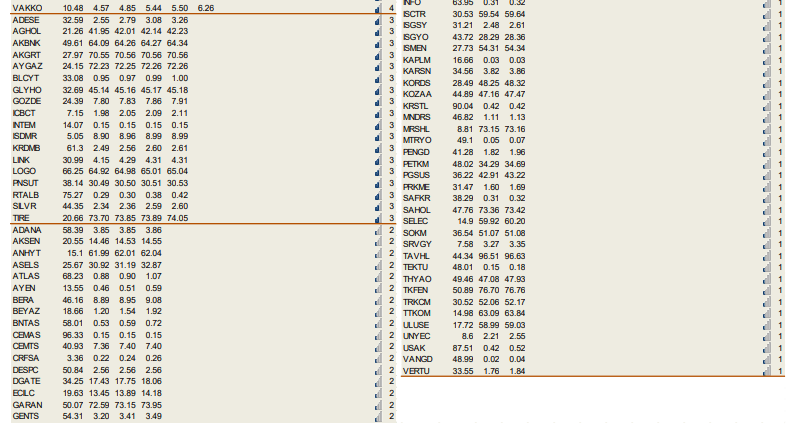Image resolution: width=788 pixels, height=429 pixels.
Task: Click value 6.26 in the VAKKO row
Action: coord(206,9)
